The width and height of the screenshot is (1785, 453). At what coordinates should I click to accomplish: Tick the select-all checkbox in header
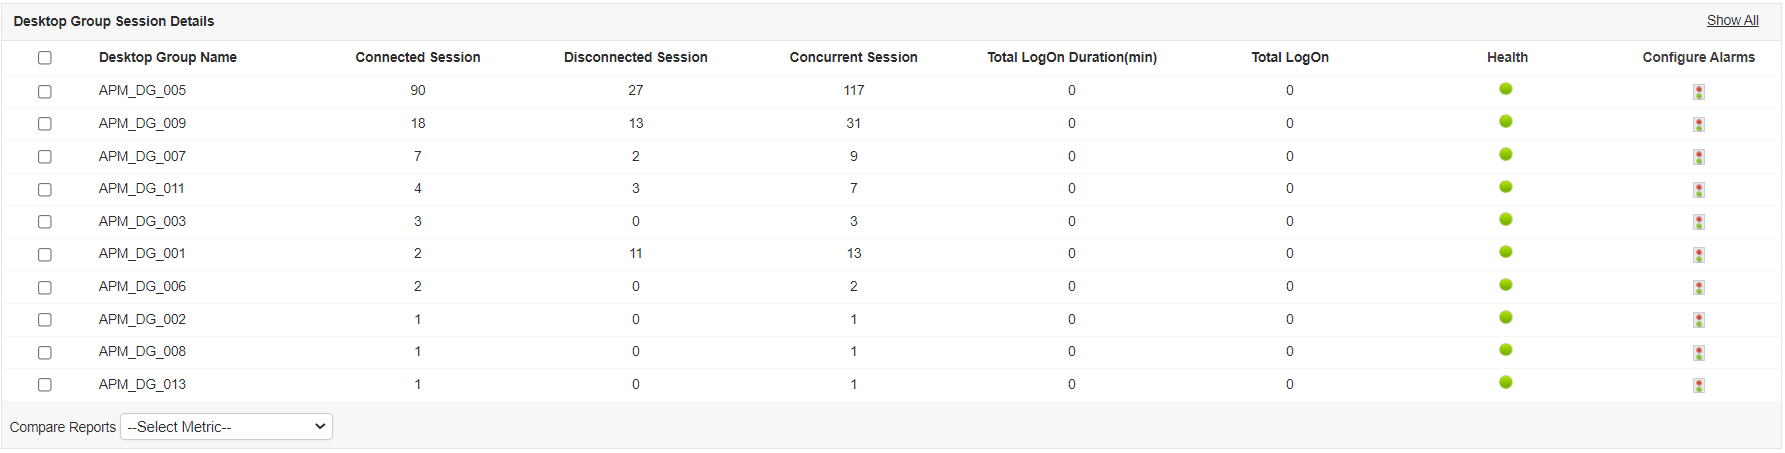[45, 58]
